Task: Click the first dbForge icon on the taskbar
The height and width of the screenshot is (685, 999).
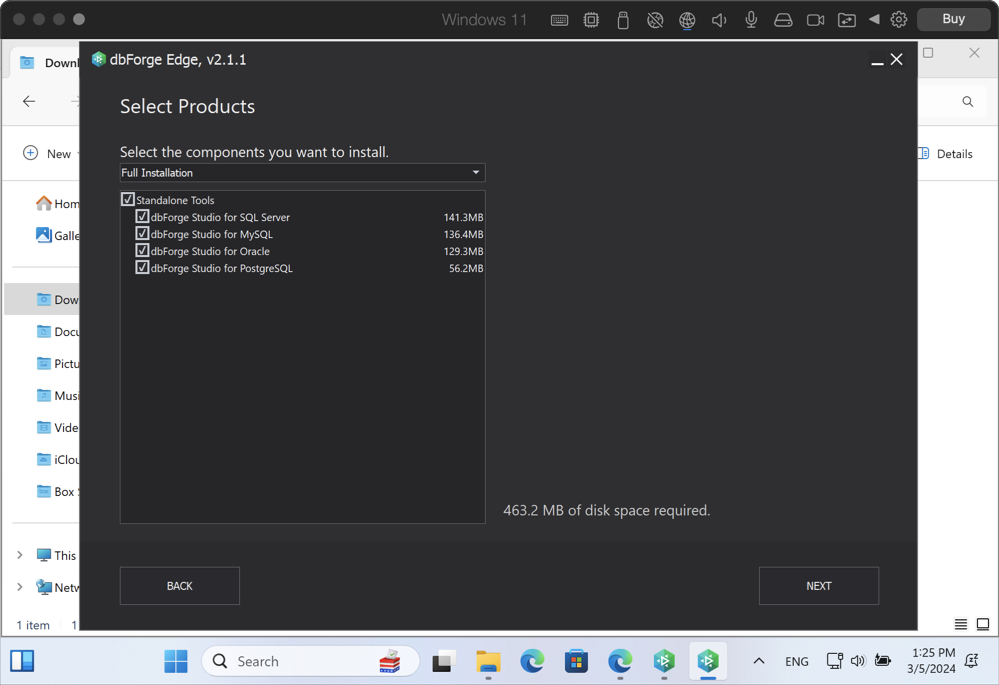Action: point(664,661)
